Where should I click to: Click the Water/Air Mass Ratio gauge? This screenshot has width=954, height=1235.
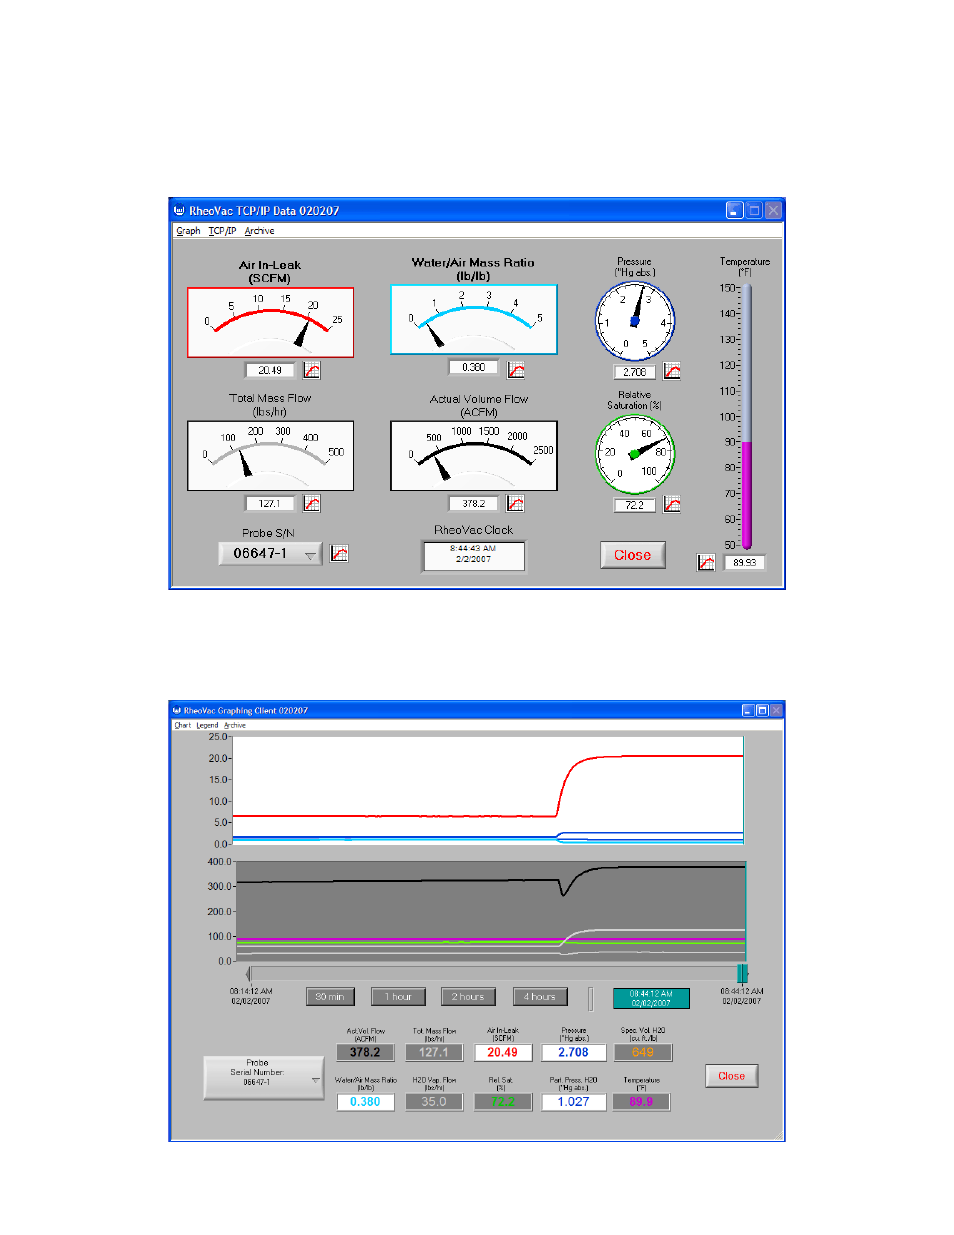tap(474, 319)
